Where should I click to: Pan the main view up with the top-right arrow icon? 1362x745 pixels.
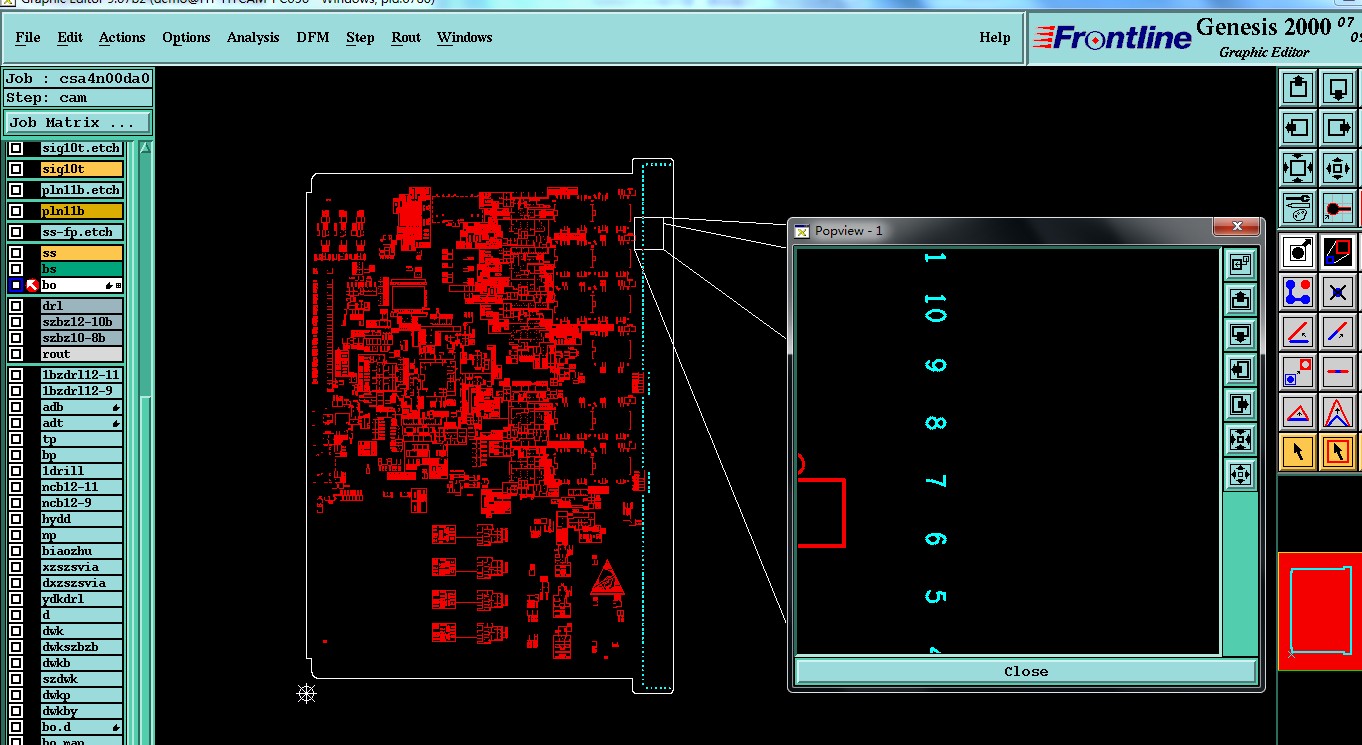point(1298,87)
